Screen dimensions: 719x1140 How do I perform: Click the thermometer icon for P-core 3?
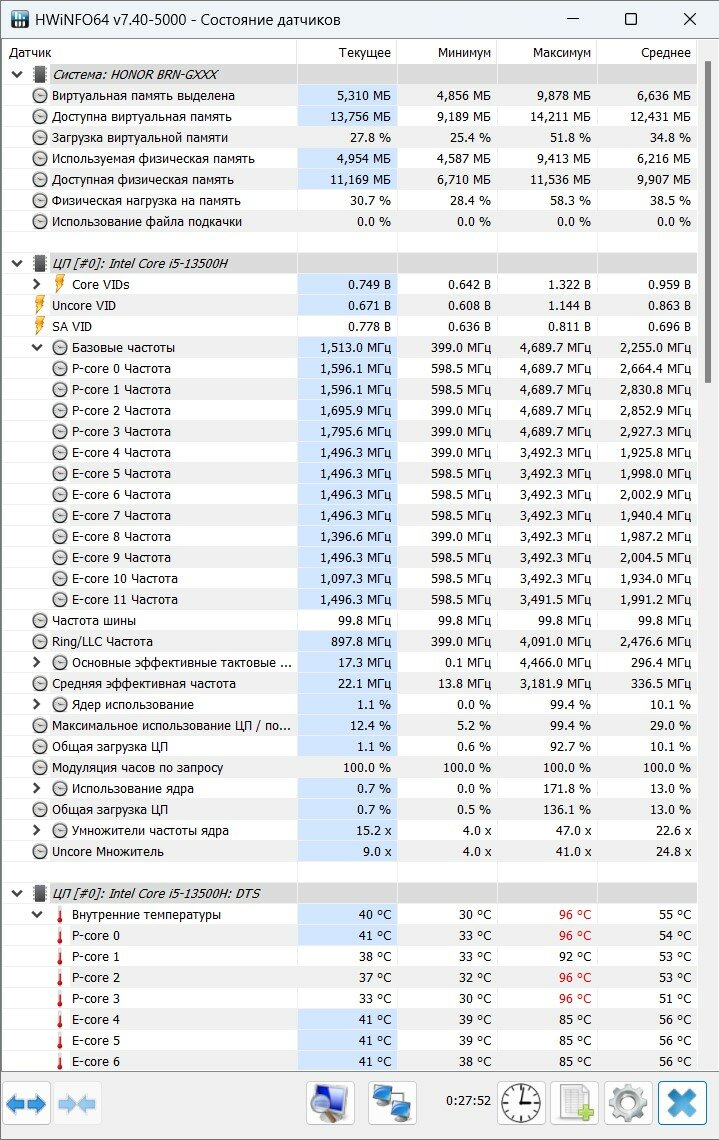click(x=60, y=999)
